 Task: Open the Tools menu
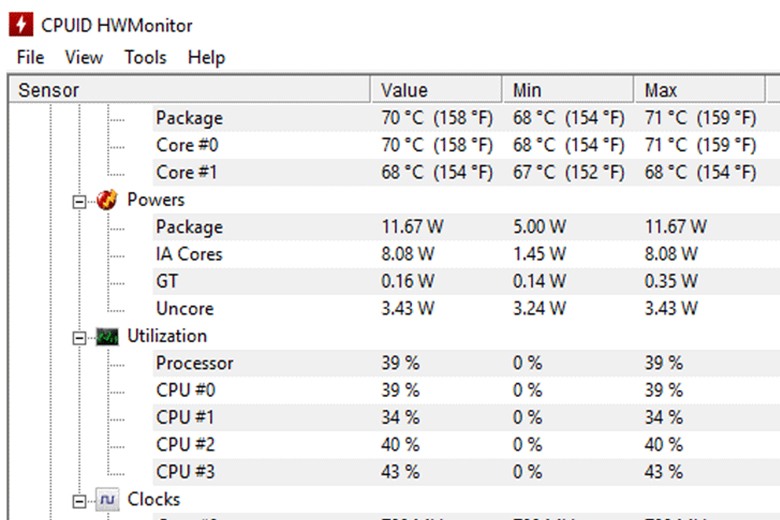click(145, 57)
